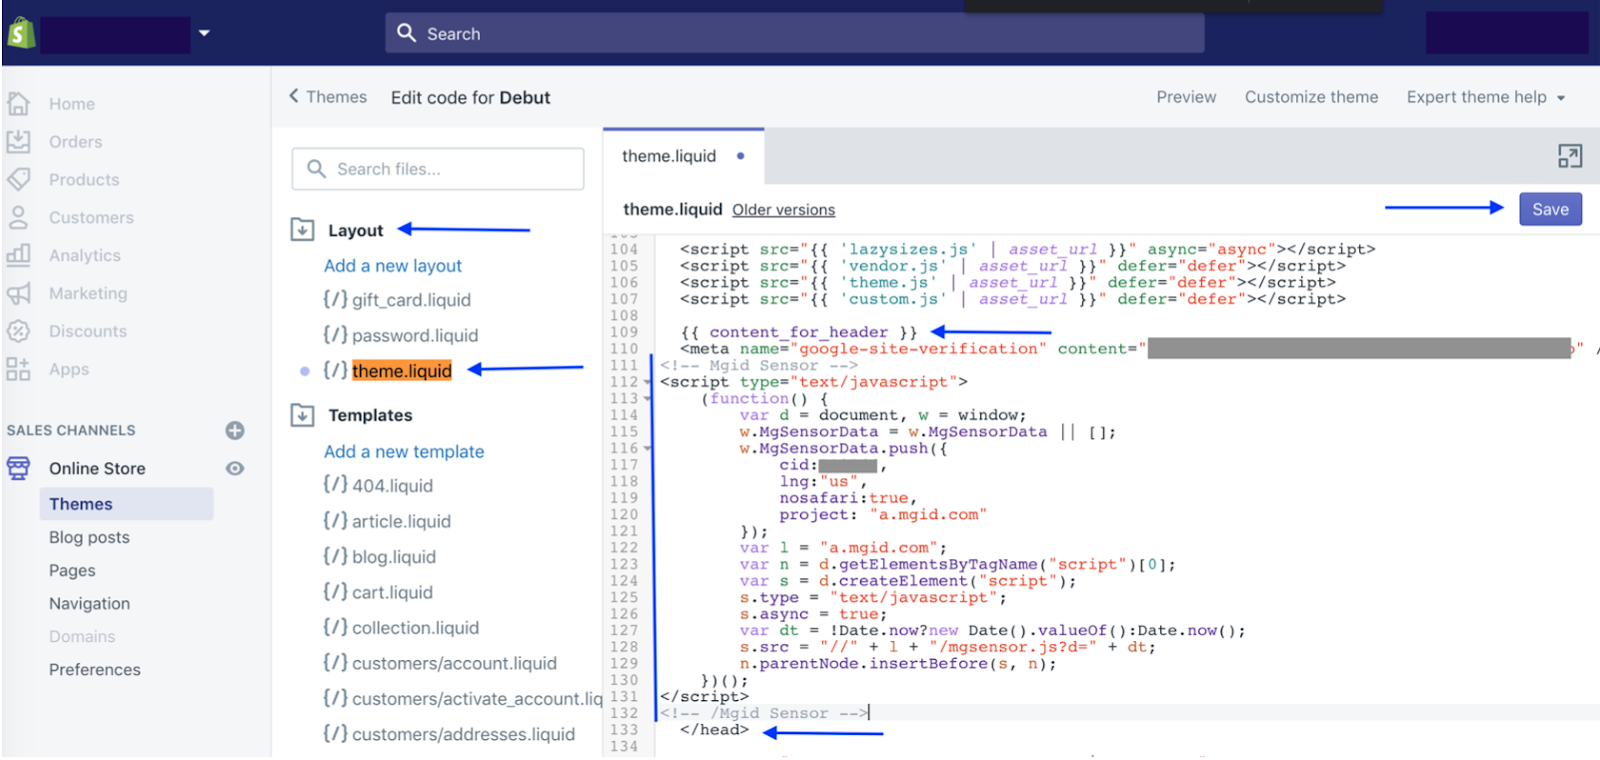Viewport: 1600px width, 760px height.
Task: Open Older versions link
Action: 783,210
